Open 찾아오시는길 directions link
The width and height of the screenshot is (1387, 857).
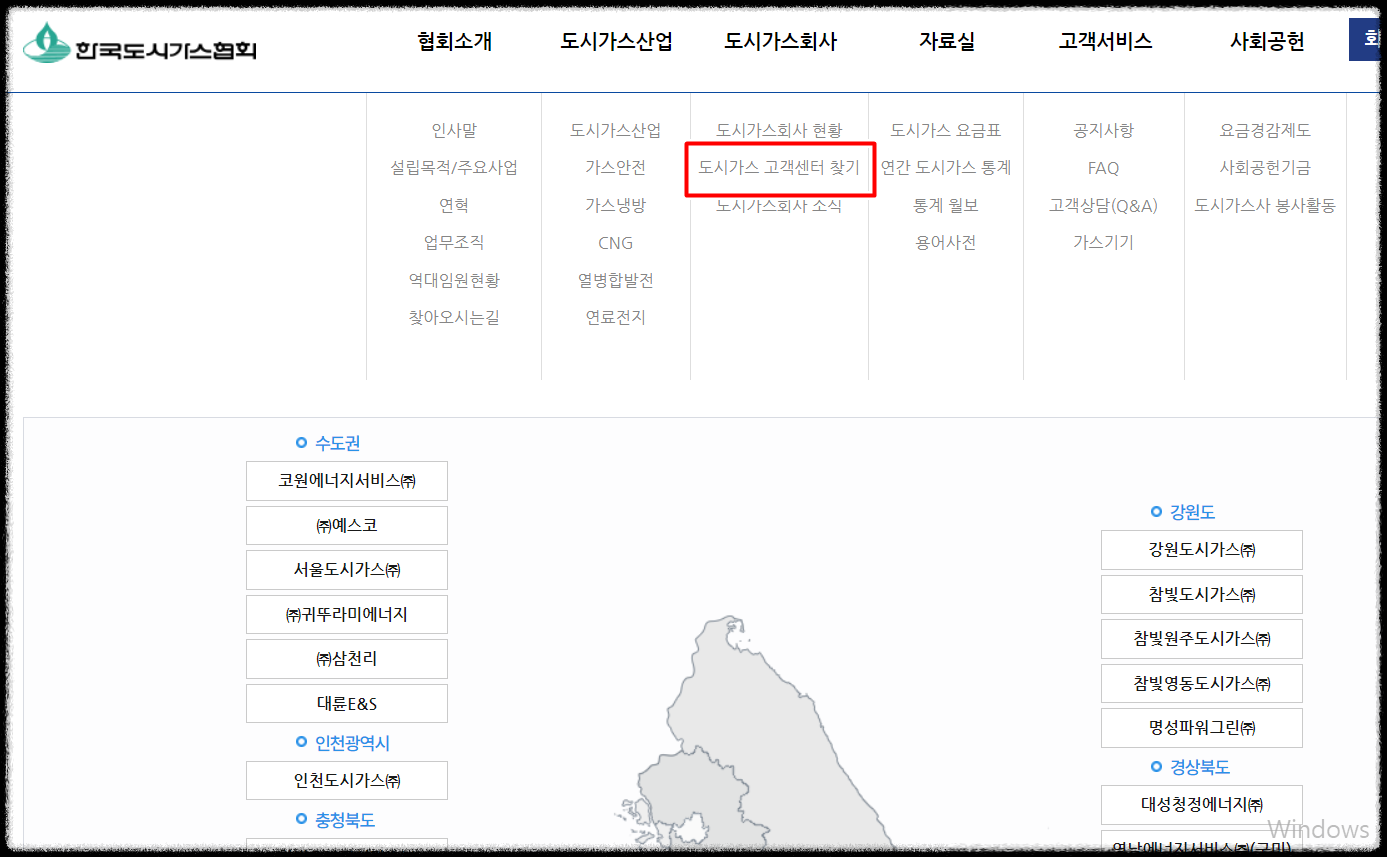(454, 317)
